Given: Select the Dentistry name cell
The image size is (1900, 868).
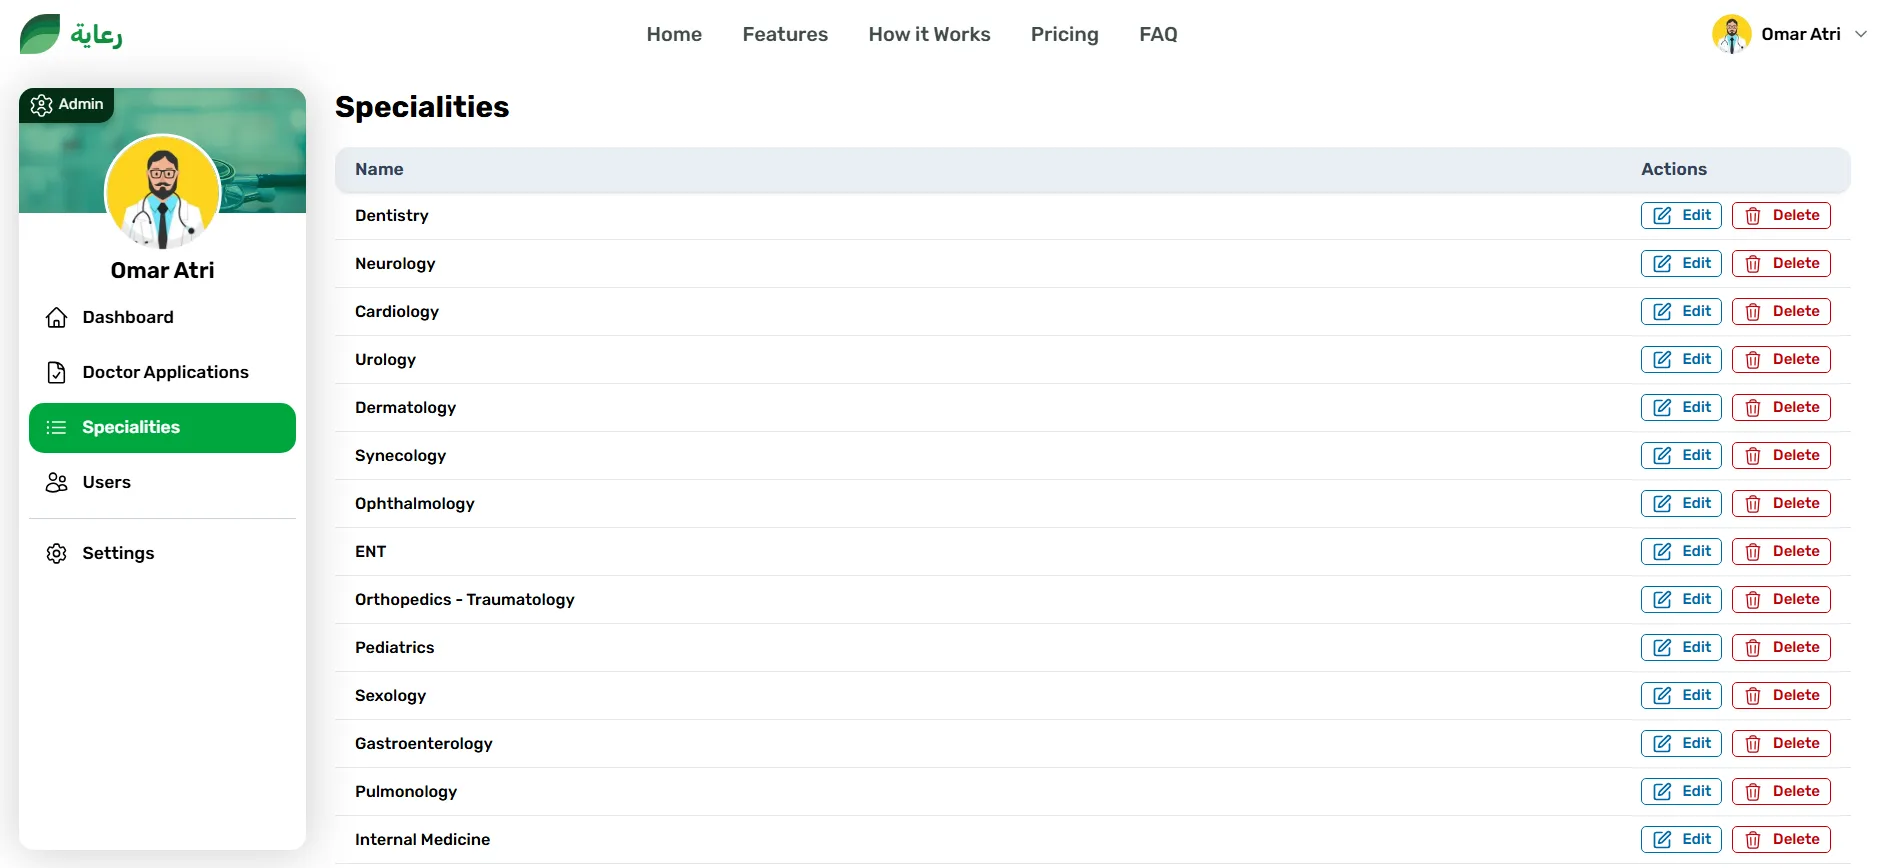Looking at the screenshot, I should click(391, 216).
